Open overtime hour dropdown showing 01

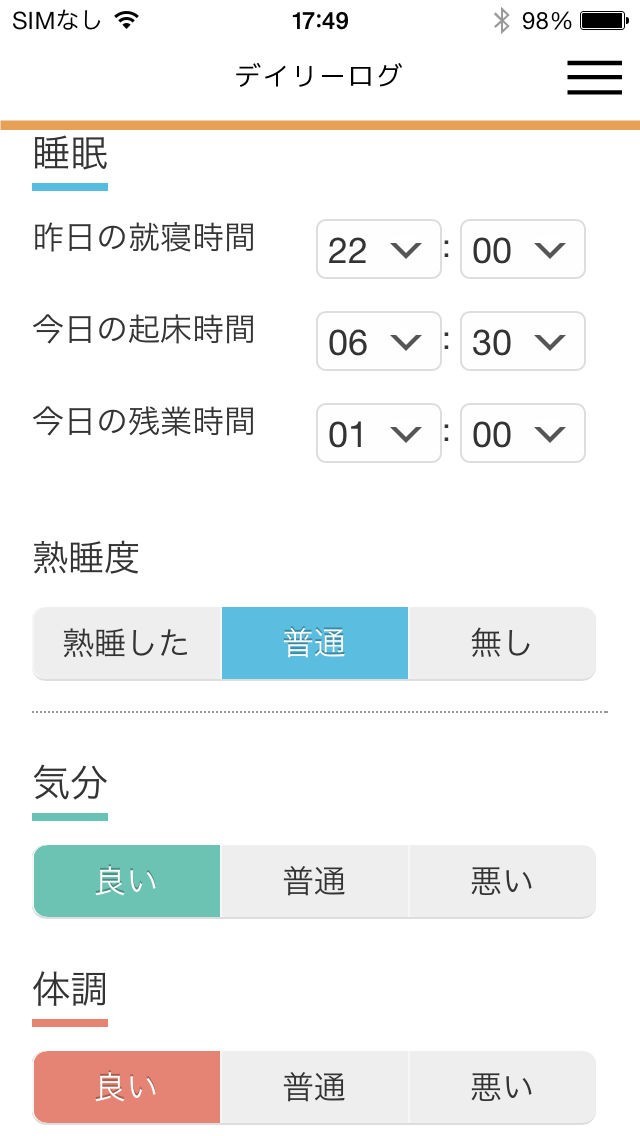[378, 434]
